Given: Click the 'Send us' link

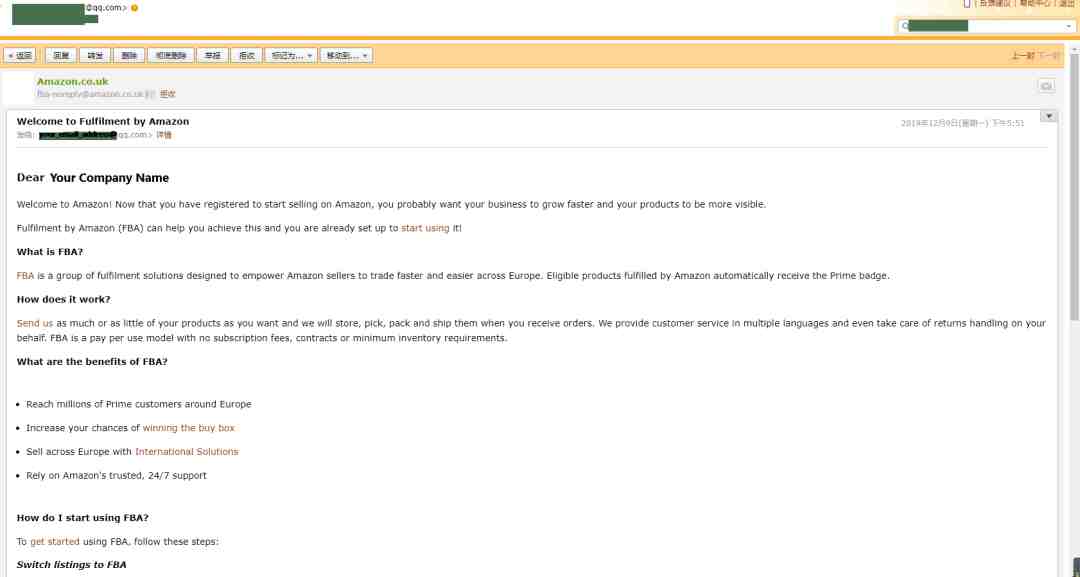Looking at the screenshot, I should (x=34, y=323).
